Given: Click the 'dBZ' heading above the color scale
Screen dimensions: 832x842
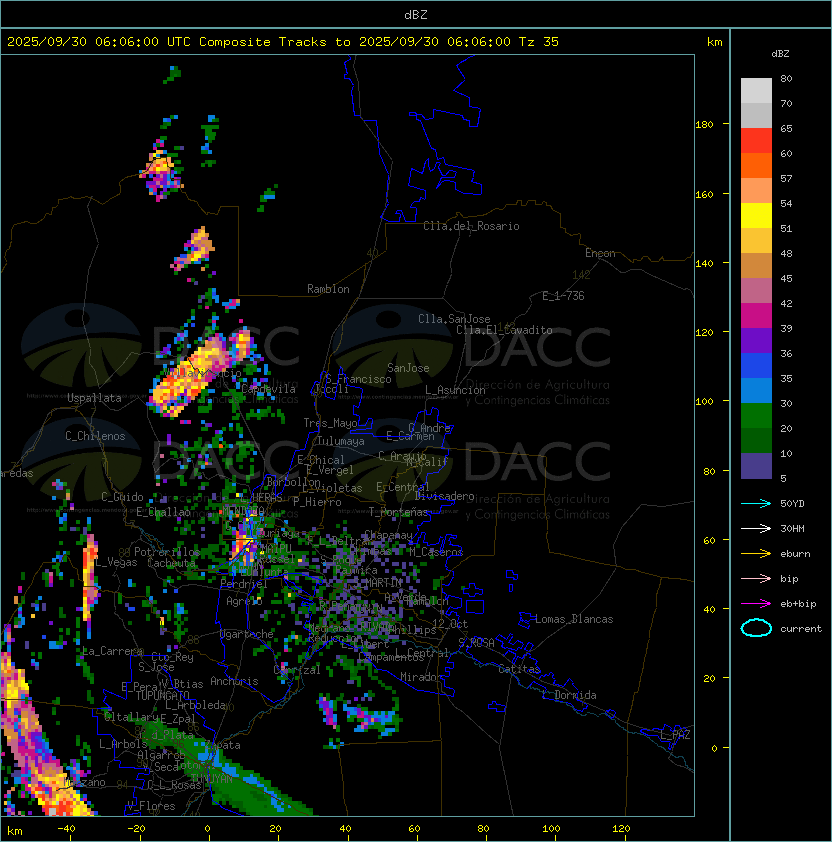Looking at the screenshot, I should [x=780, y=54].
